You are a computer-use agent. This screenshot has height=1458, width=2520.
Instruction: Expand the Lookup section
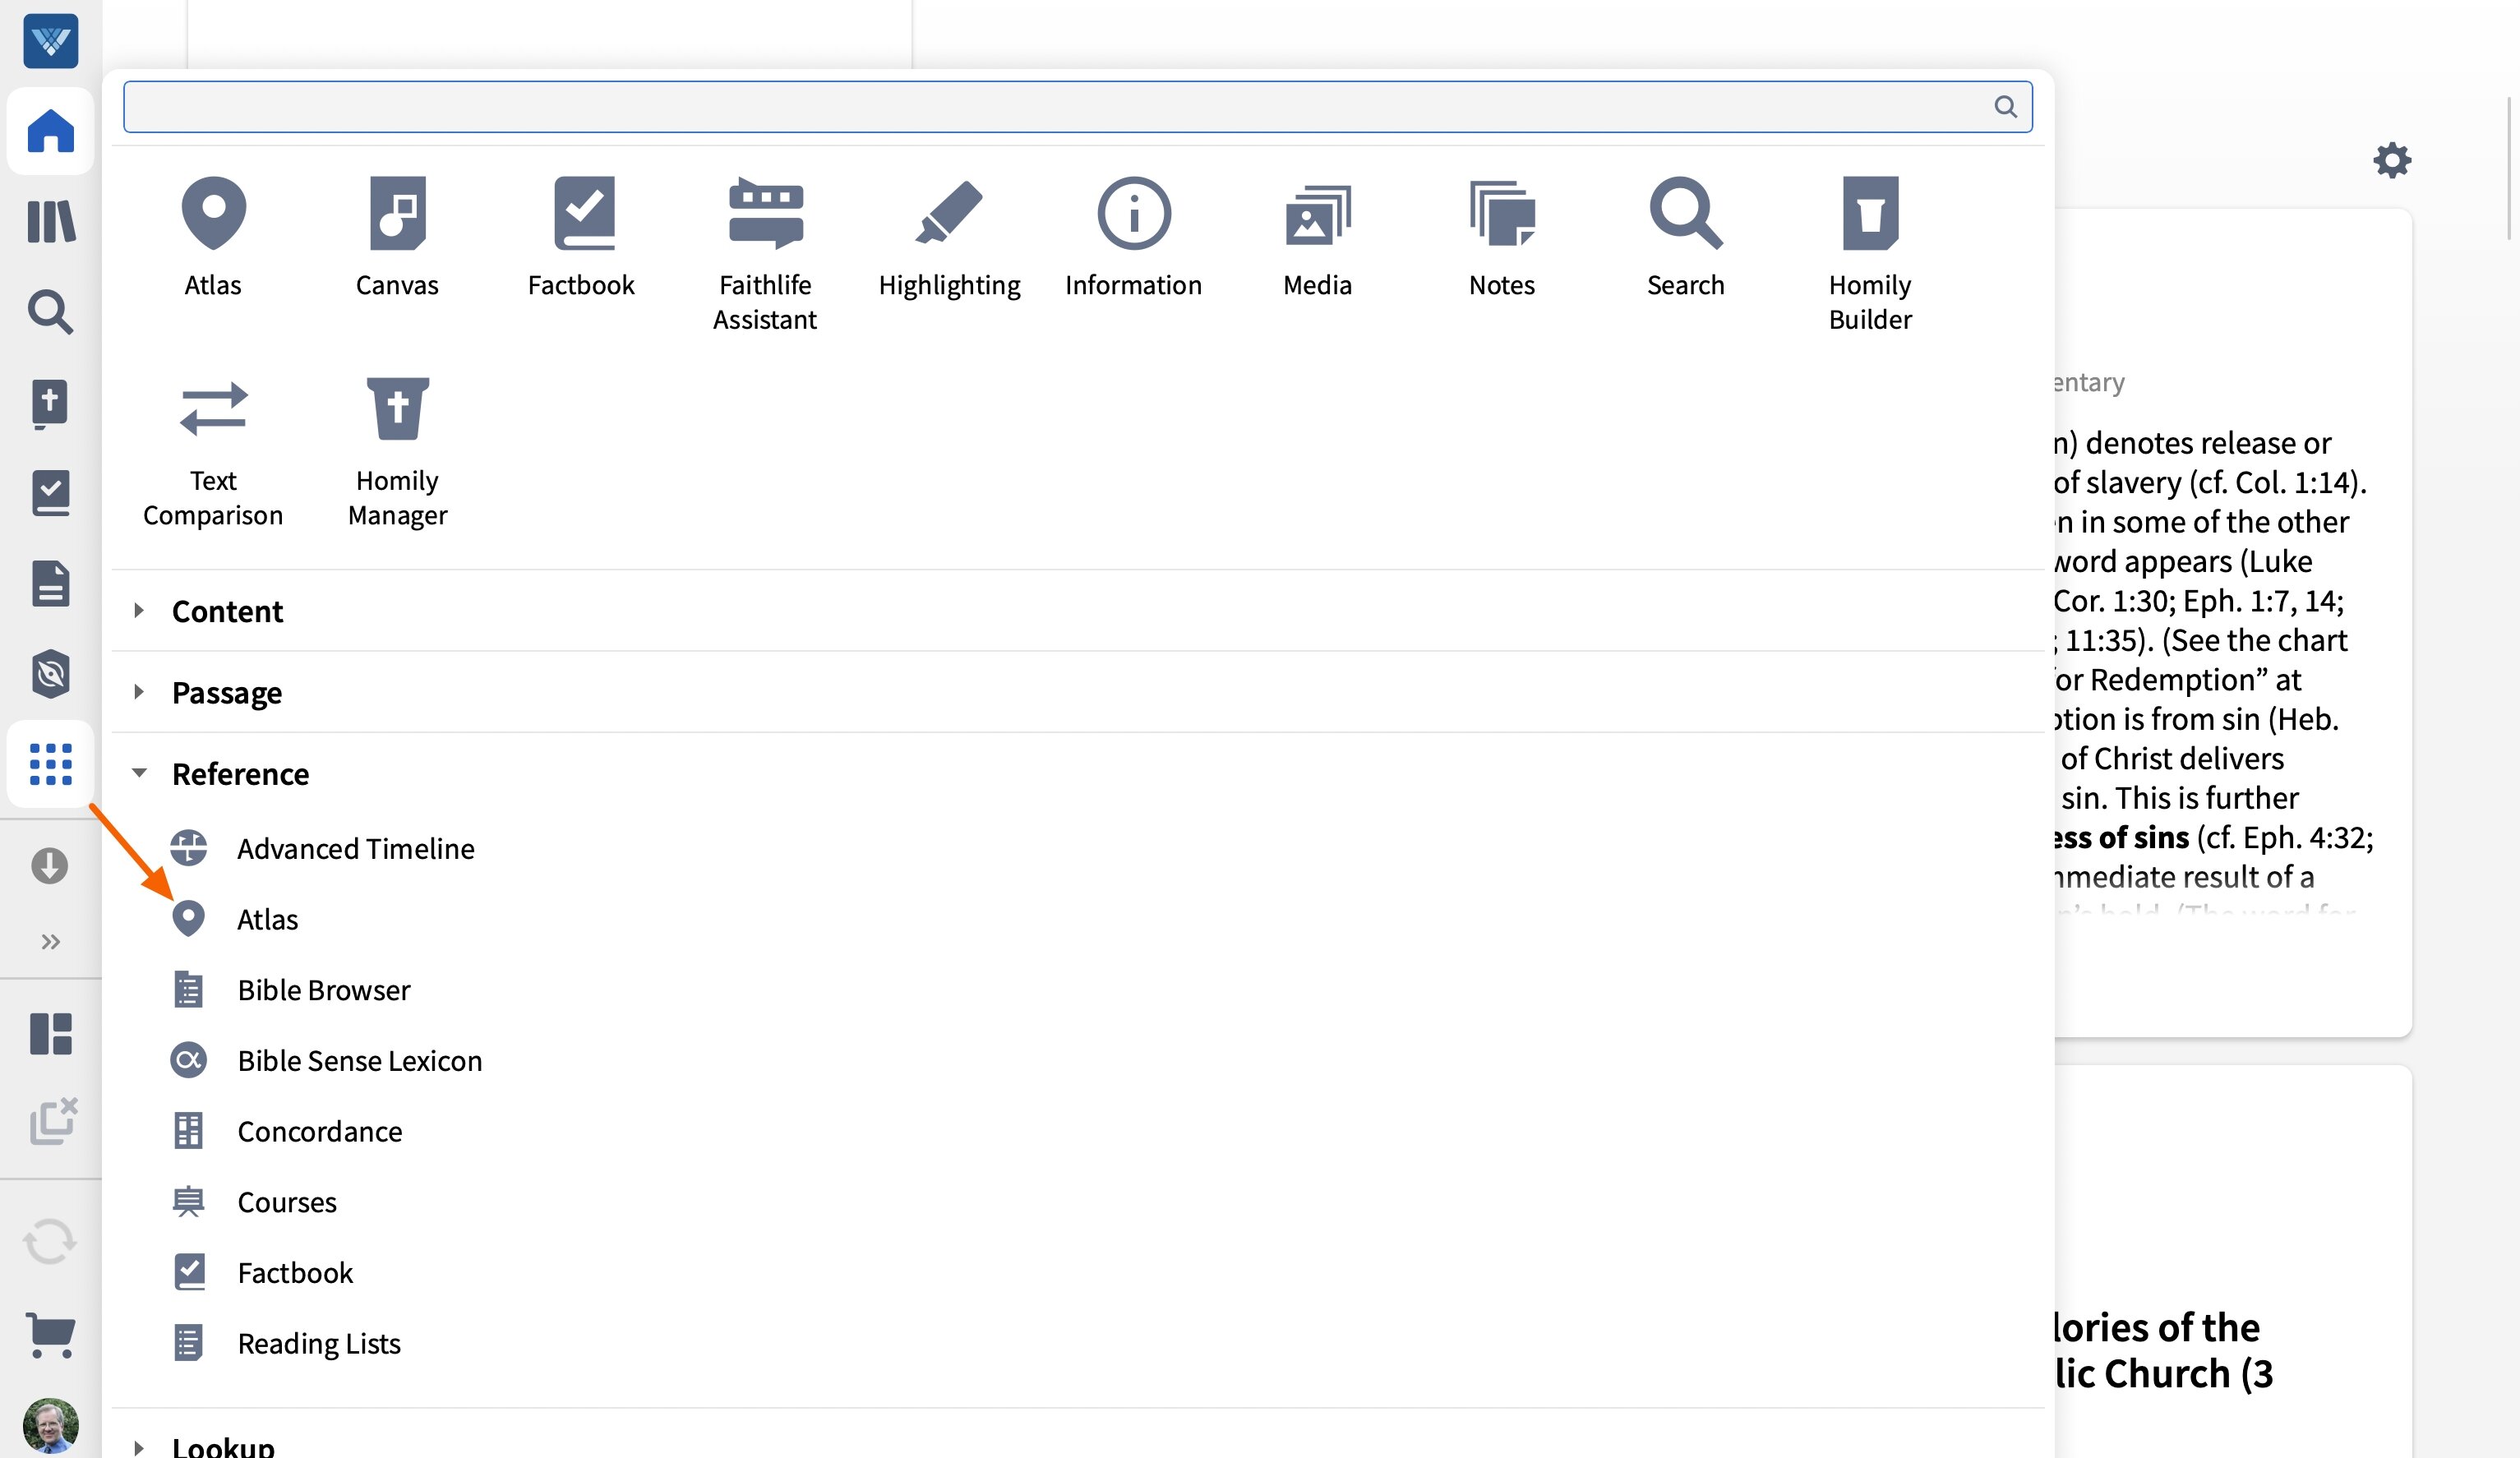[222, 1444]
